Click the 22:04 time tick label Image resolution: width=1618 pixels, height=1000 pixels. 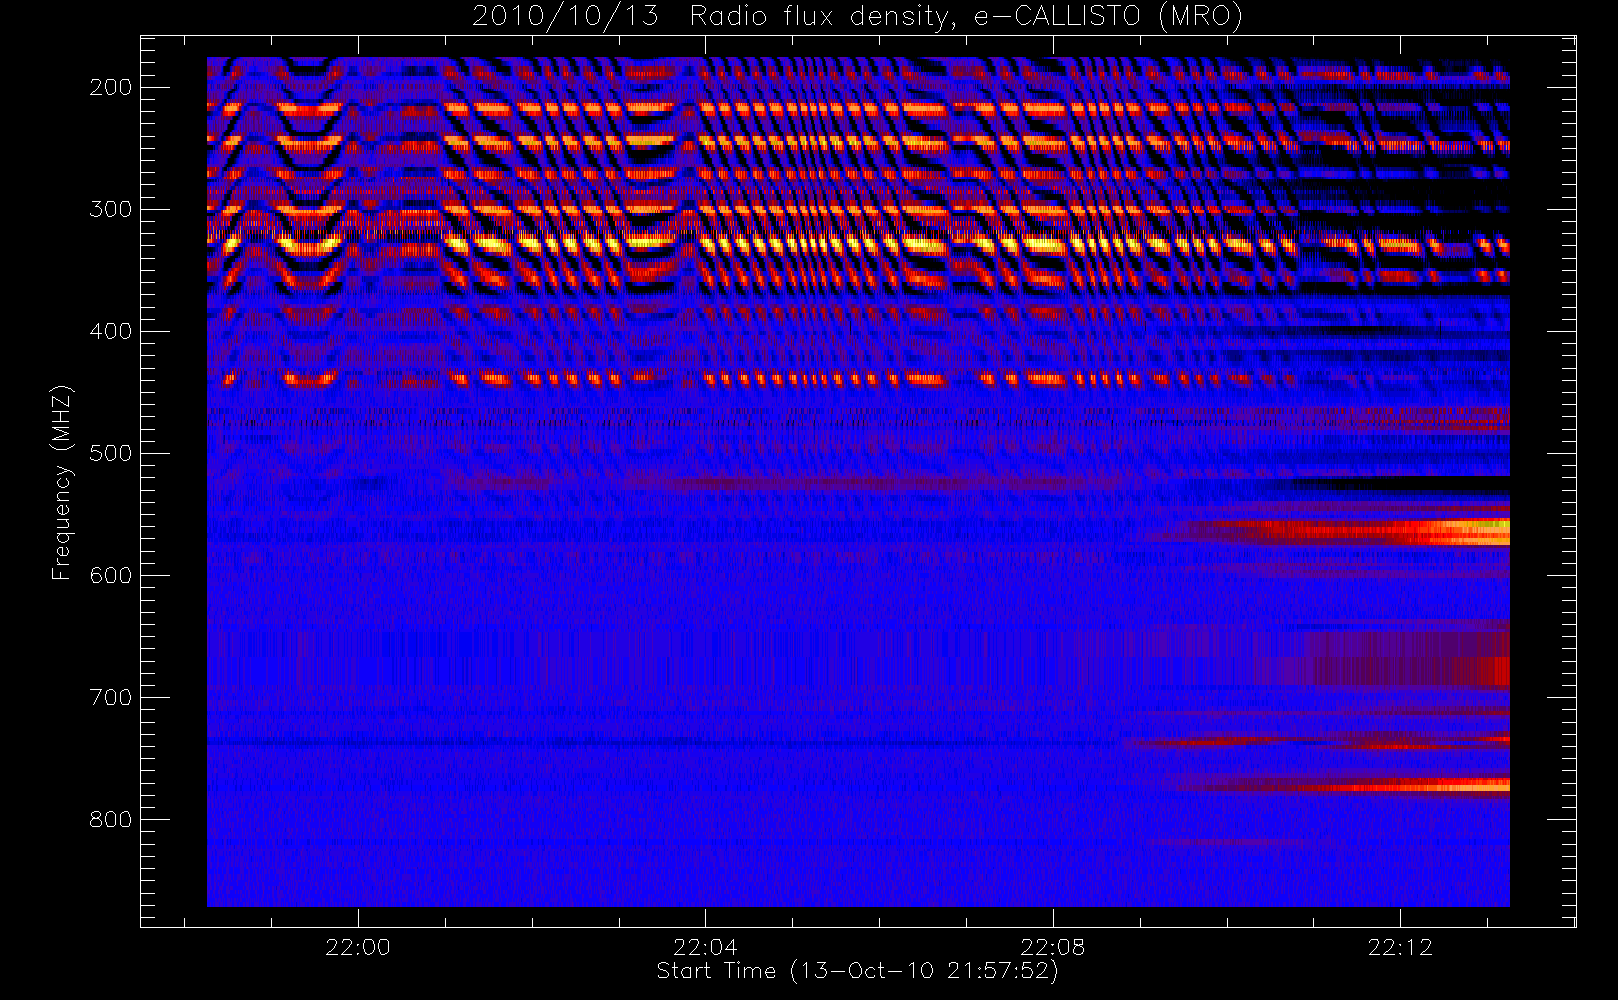pos(705,947)
